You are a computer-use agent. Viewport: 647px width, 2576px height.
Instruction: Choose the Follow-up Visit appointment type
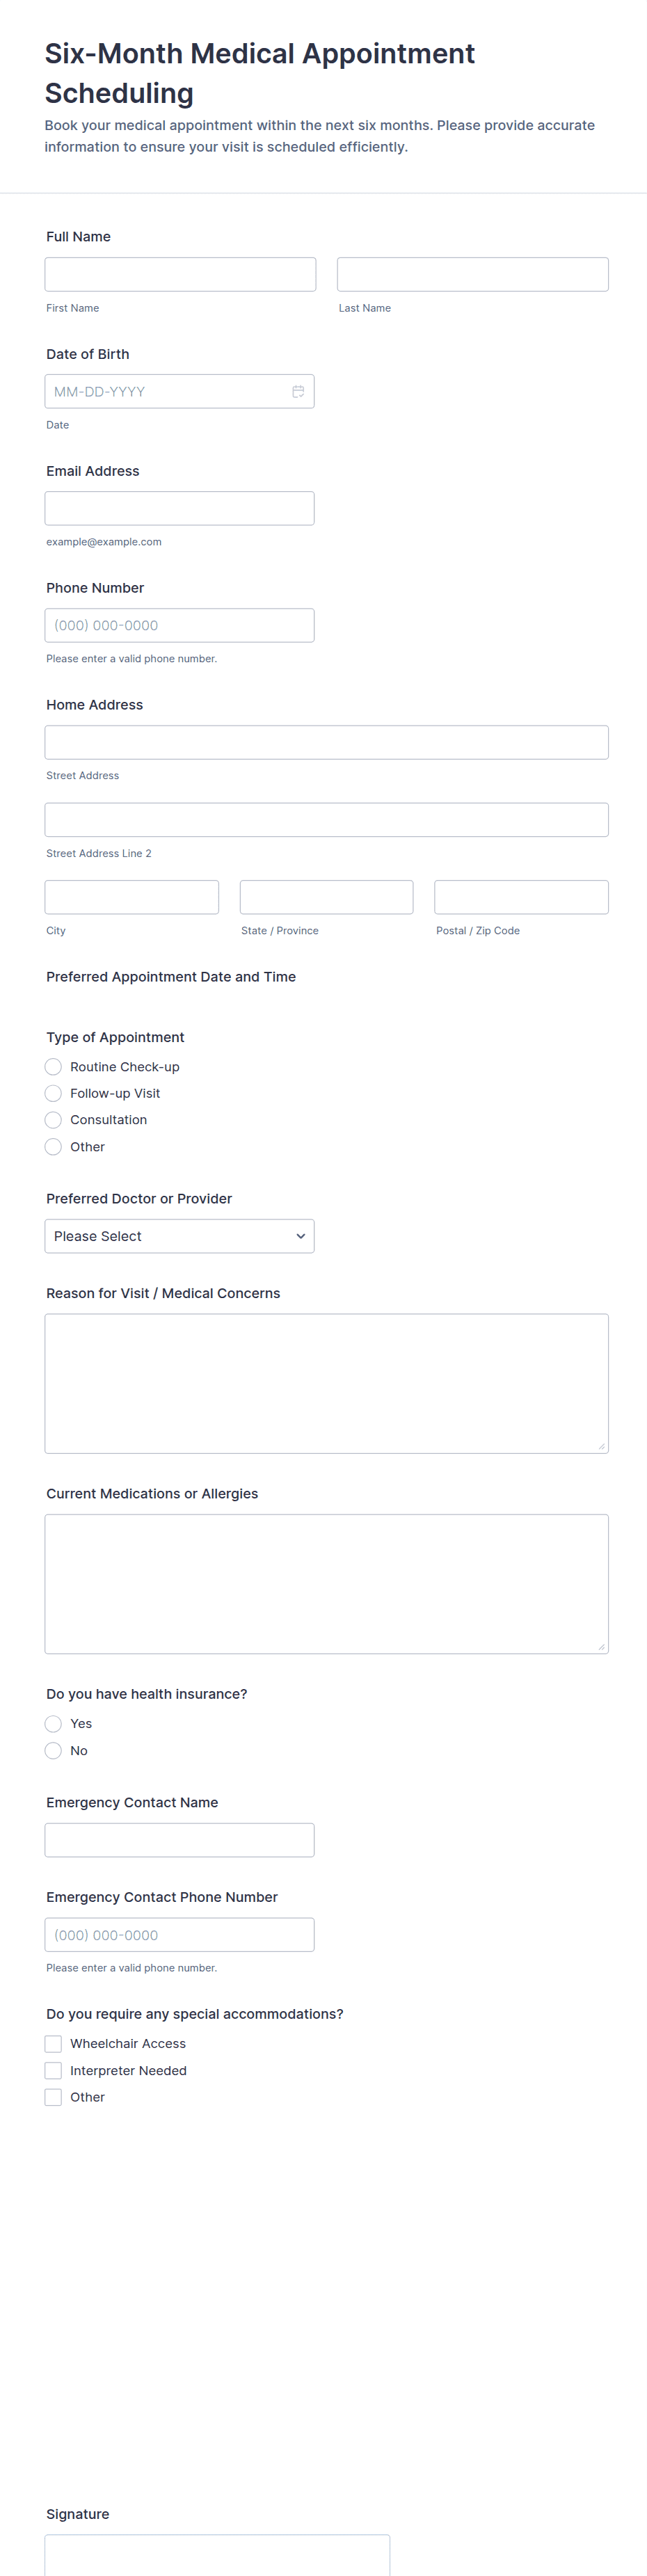click(x=53, y=1093)
